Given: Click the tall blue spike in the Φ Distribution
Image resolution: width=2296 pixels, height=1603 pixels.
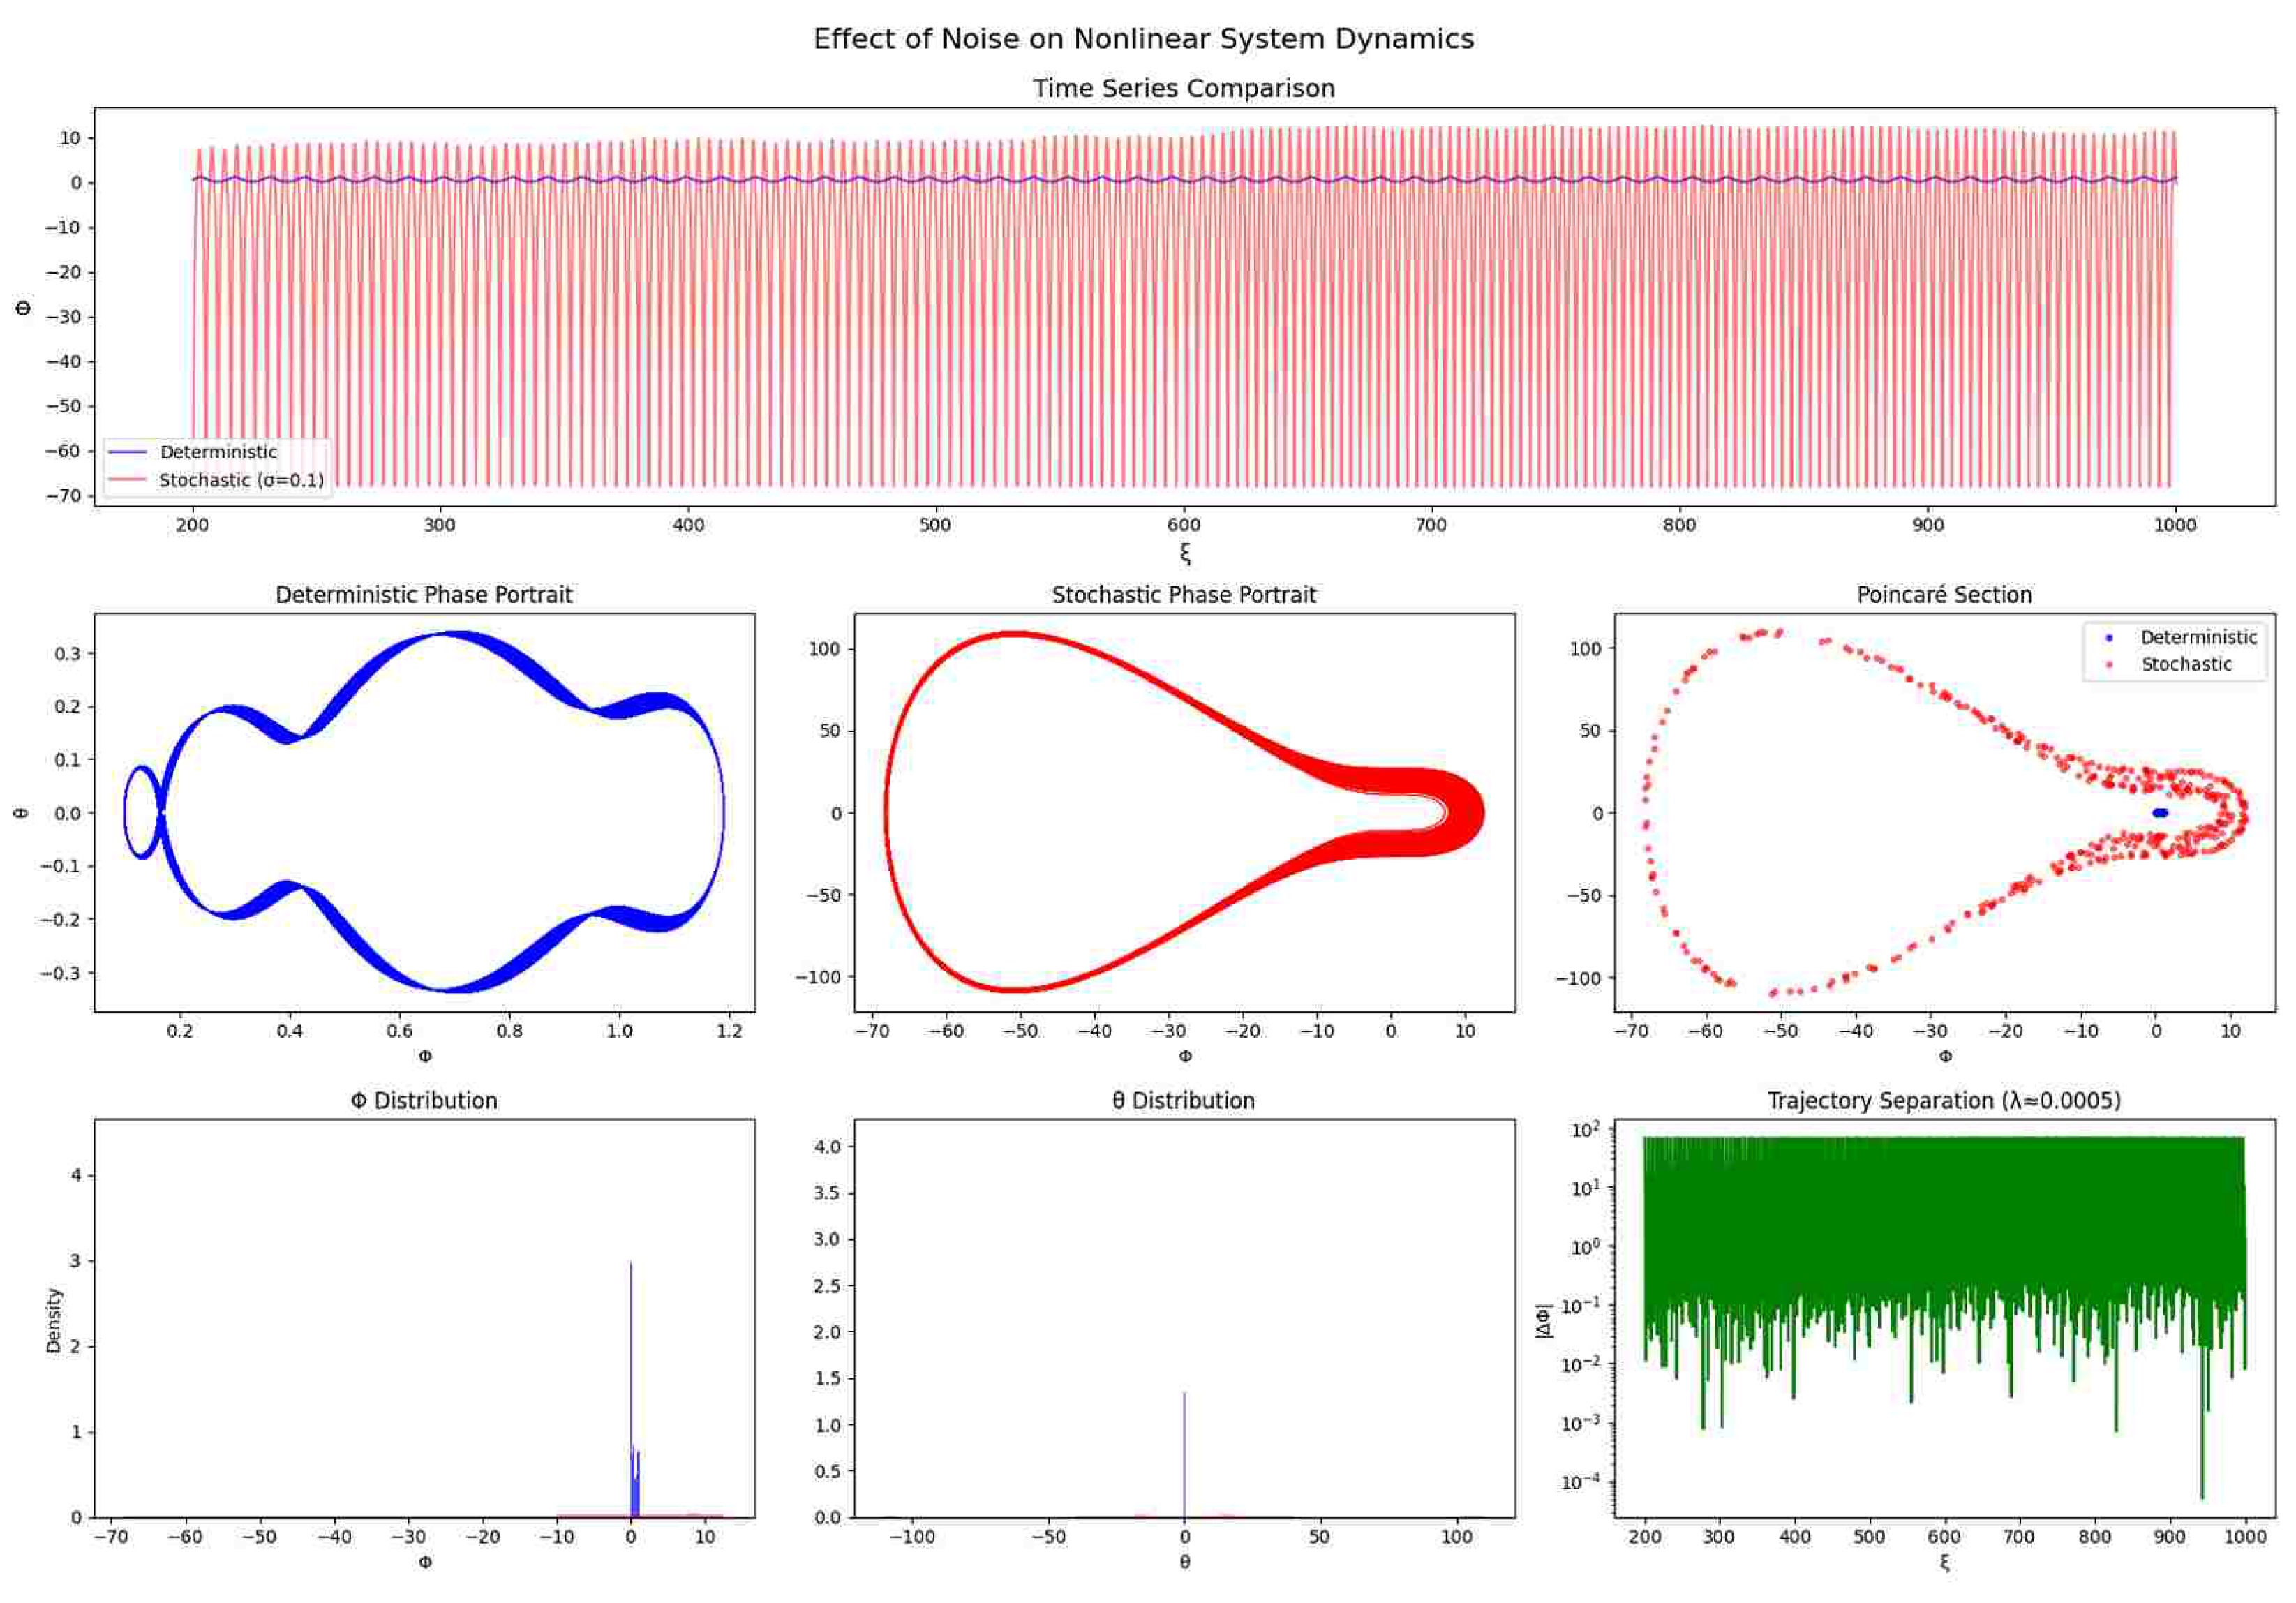Looking at the screenshot, I should 631,1390.
